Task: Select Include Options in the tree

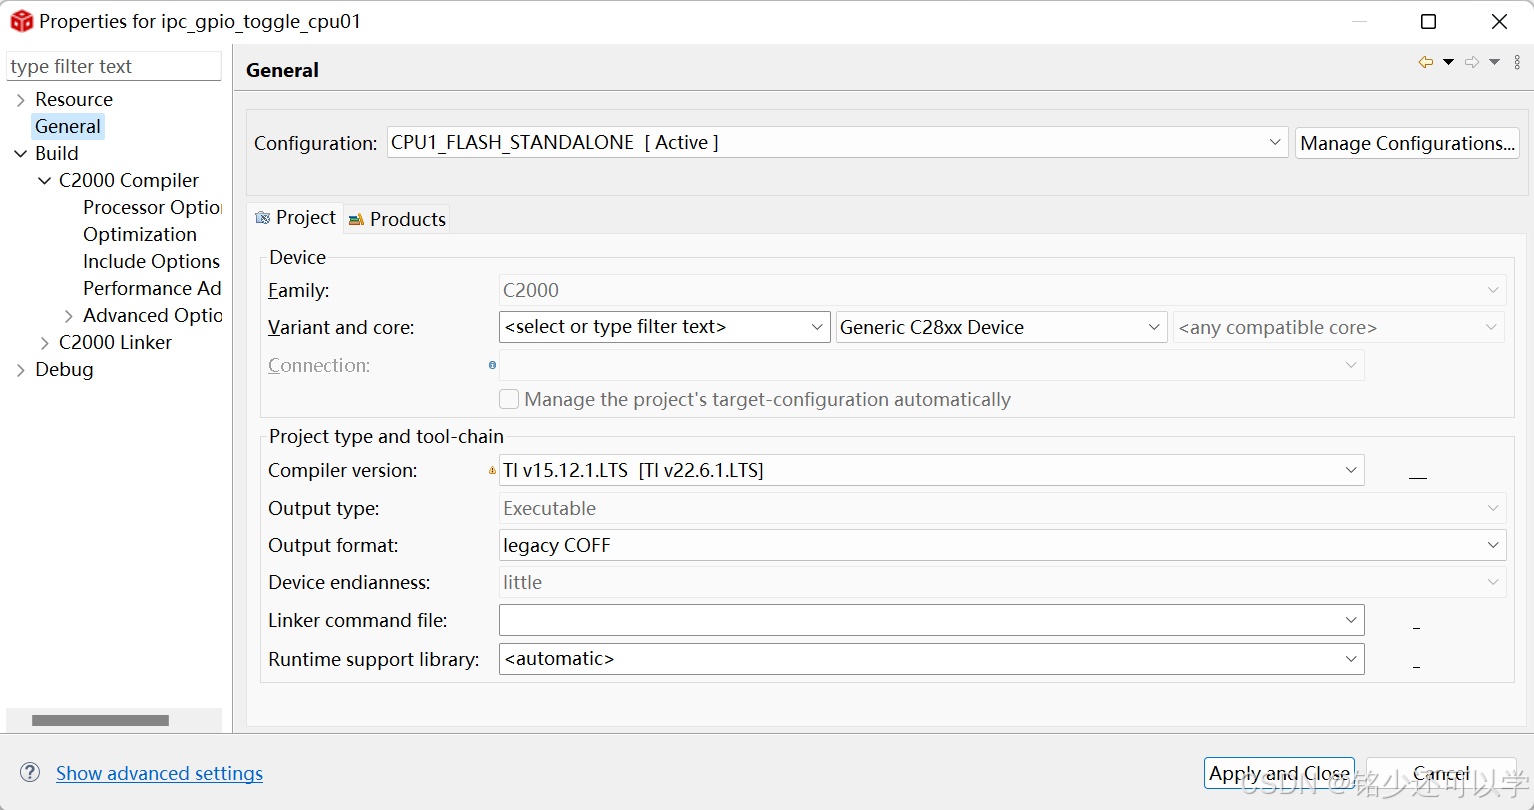Action: point(151,261)
